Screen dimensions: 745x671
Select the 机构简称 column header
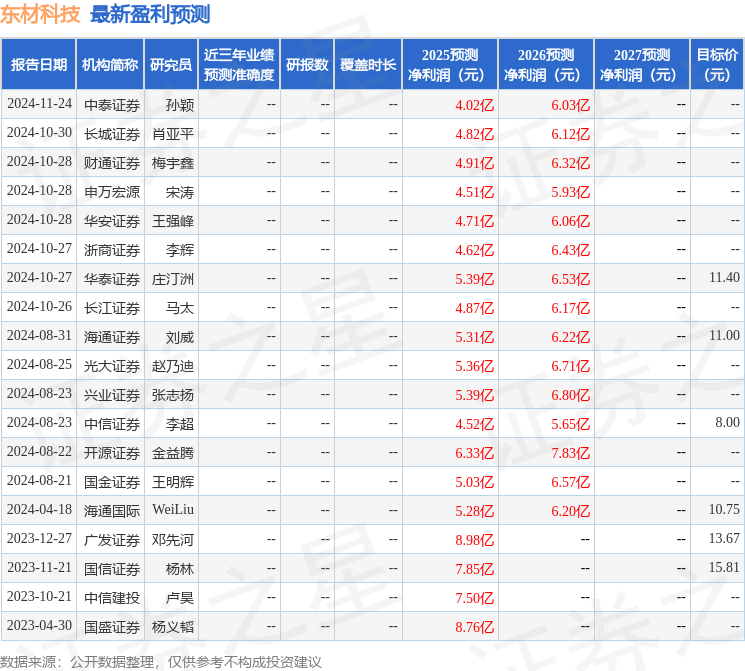tap(110, 65)
